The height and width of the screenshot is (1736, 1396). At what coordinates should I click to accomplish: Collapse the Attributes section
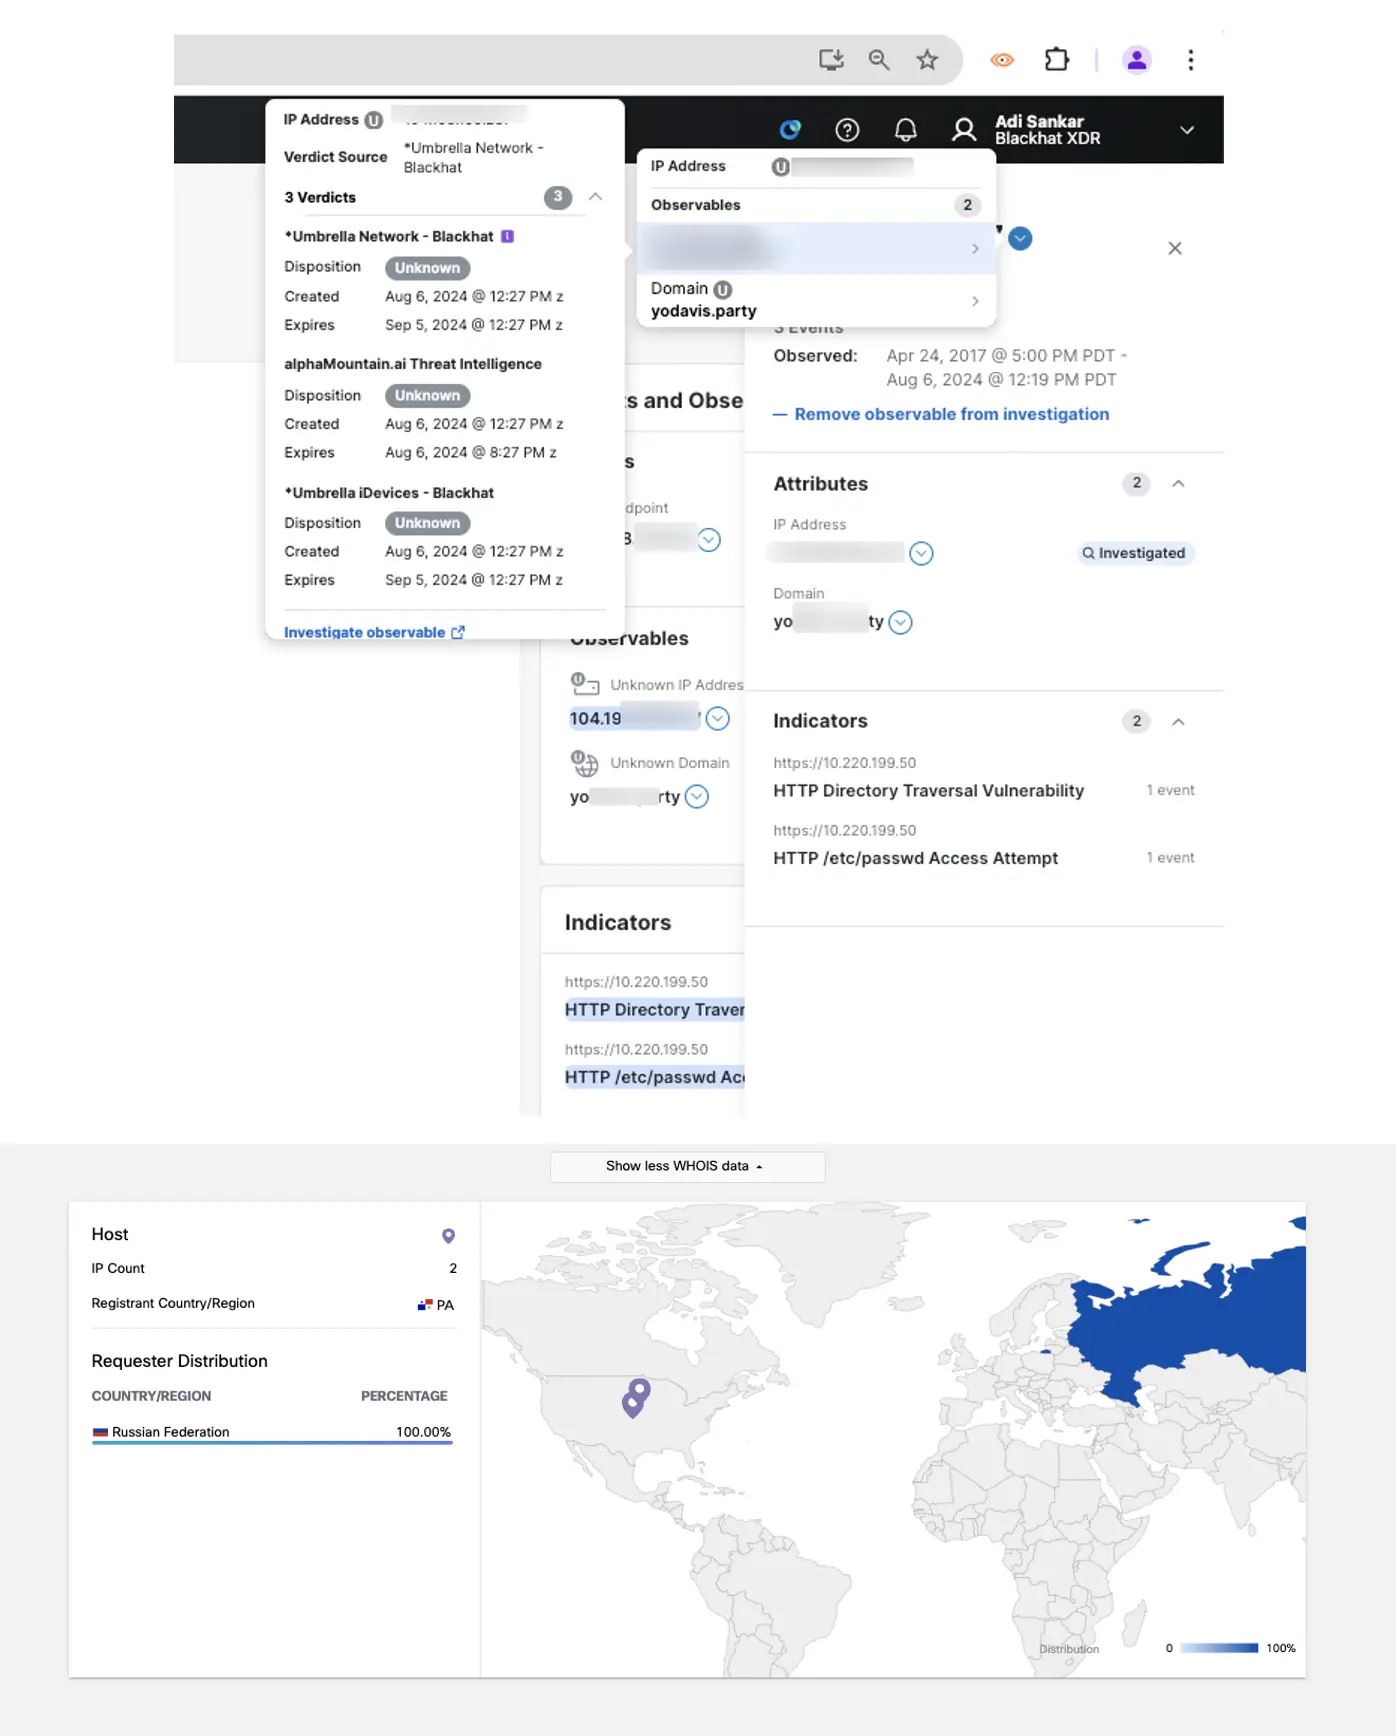click(1178, 484)
